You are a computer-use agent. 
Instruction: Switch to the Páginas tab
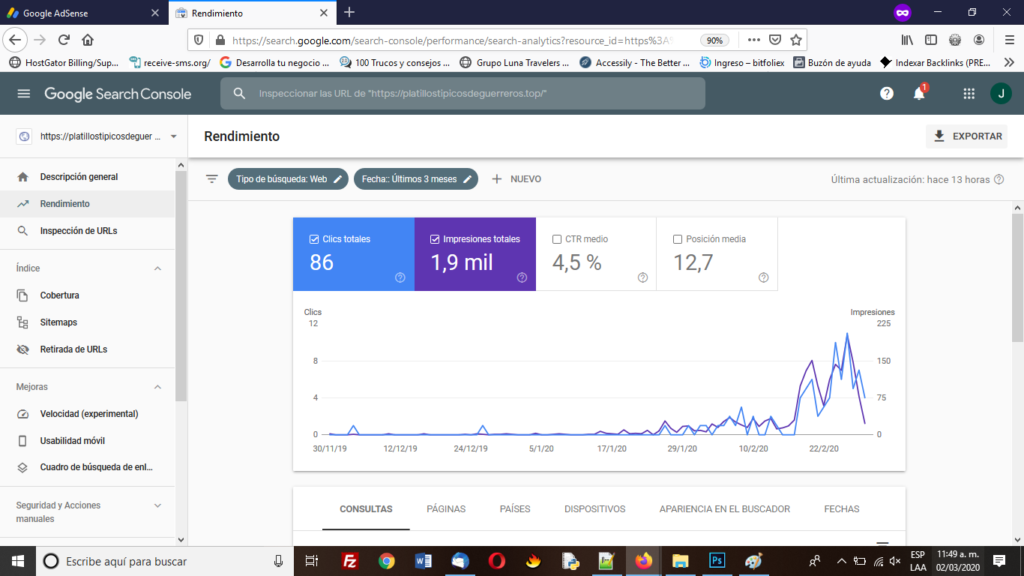click(446, 509)
